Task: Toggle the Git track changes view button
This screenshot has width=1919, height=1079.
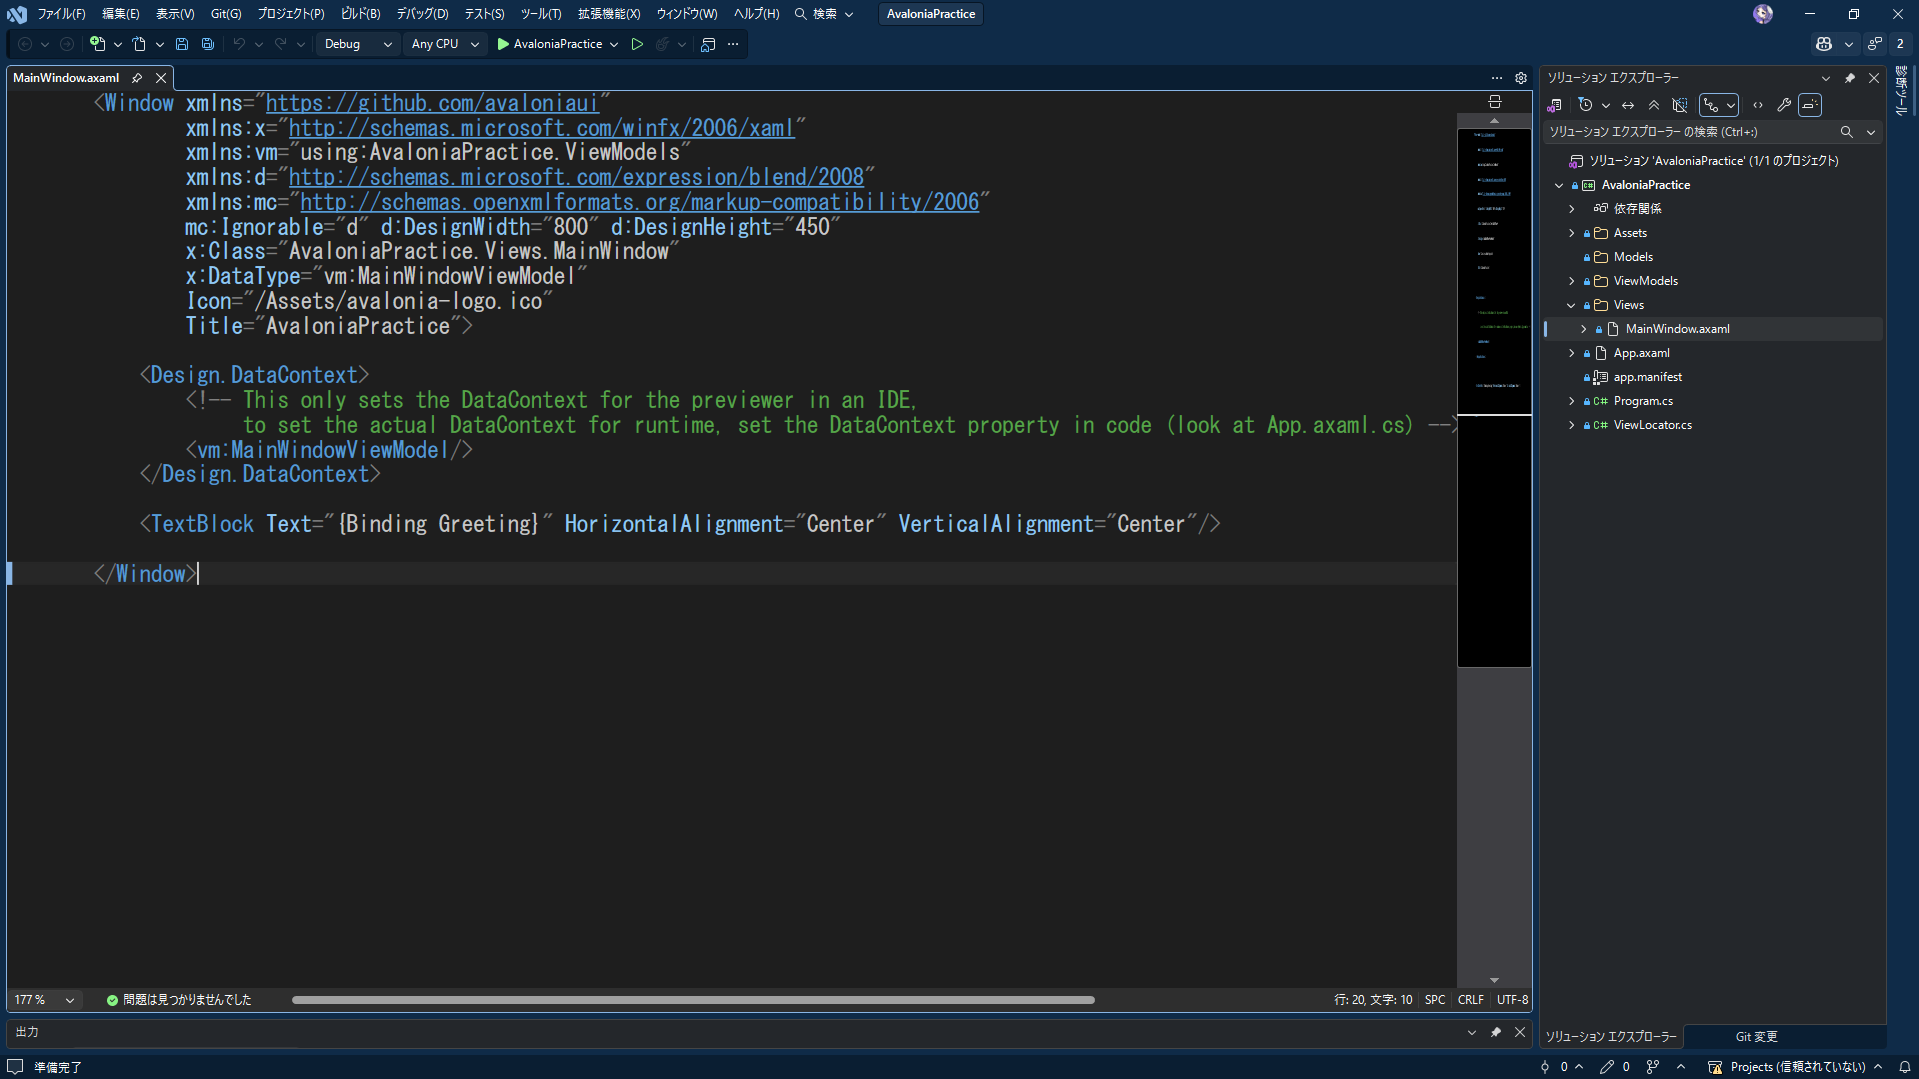Action: [x=1711, y=105]
